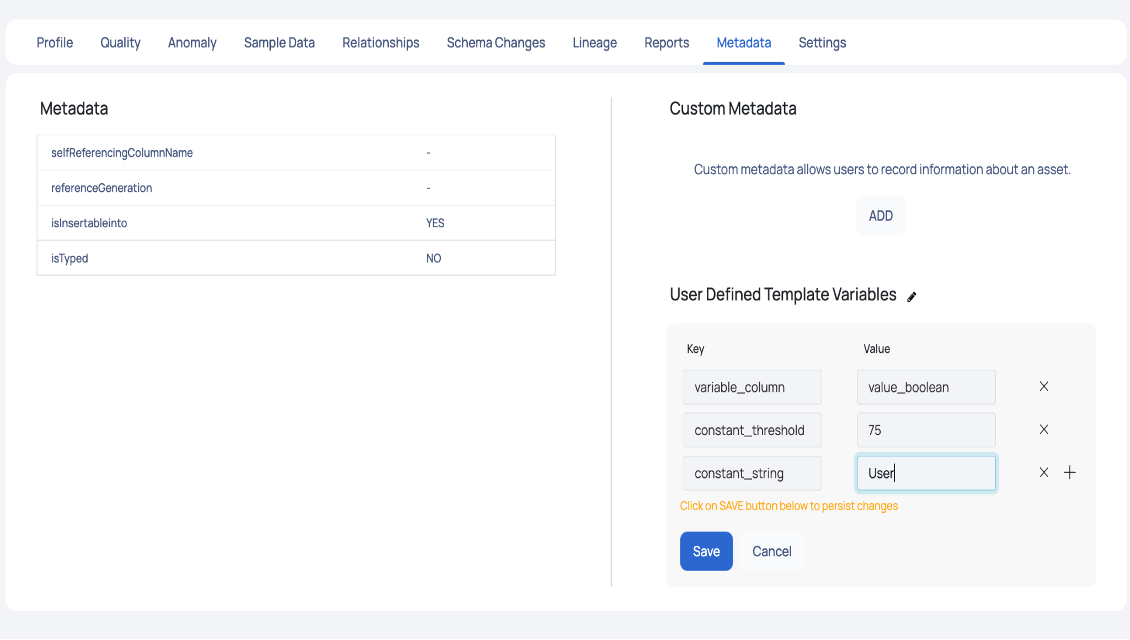The width and height of the screenshot is (1130, 640).
Task: Add a new variable row with the plus icon
Action: [1069, 472]
